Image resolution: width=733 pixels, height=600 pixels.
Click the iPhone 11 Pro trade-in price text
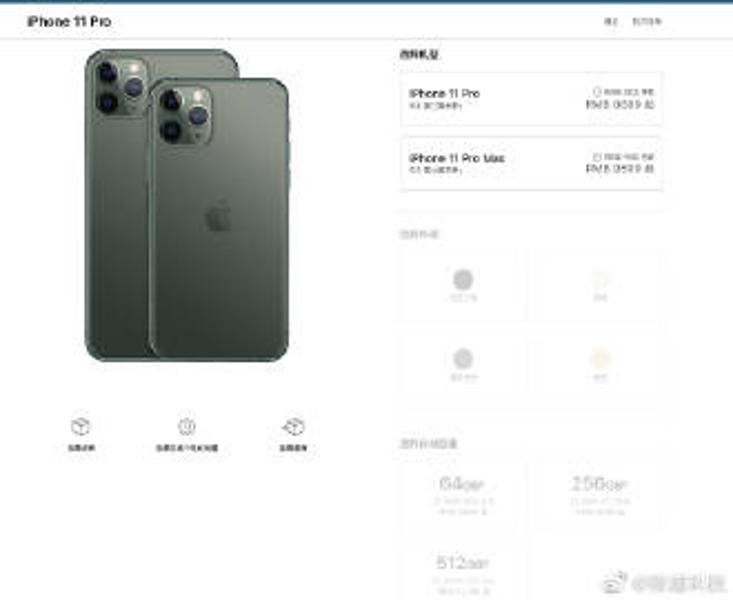click(620, 104)
